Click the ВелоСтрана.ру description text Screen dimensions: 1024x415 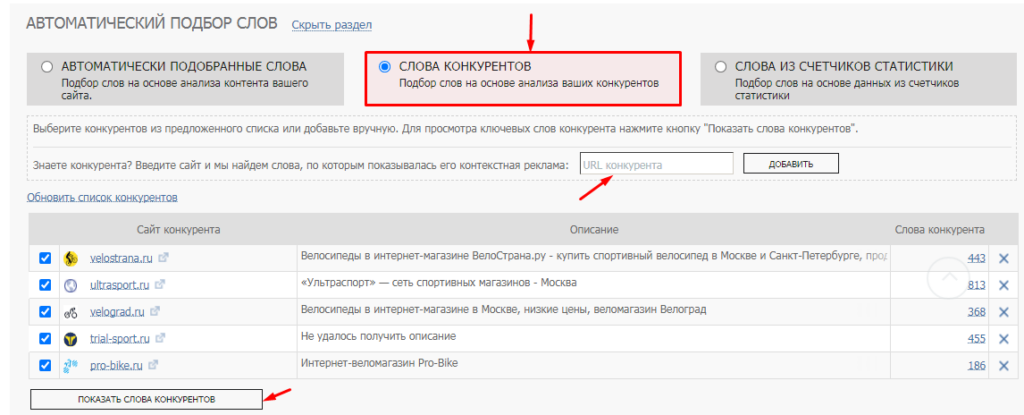(593, 256)
